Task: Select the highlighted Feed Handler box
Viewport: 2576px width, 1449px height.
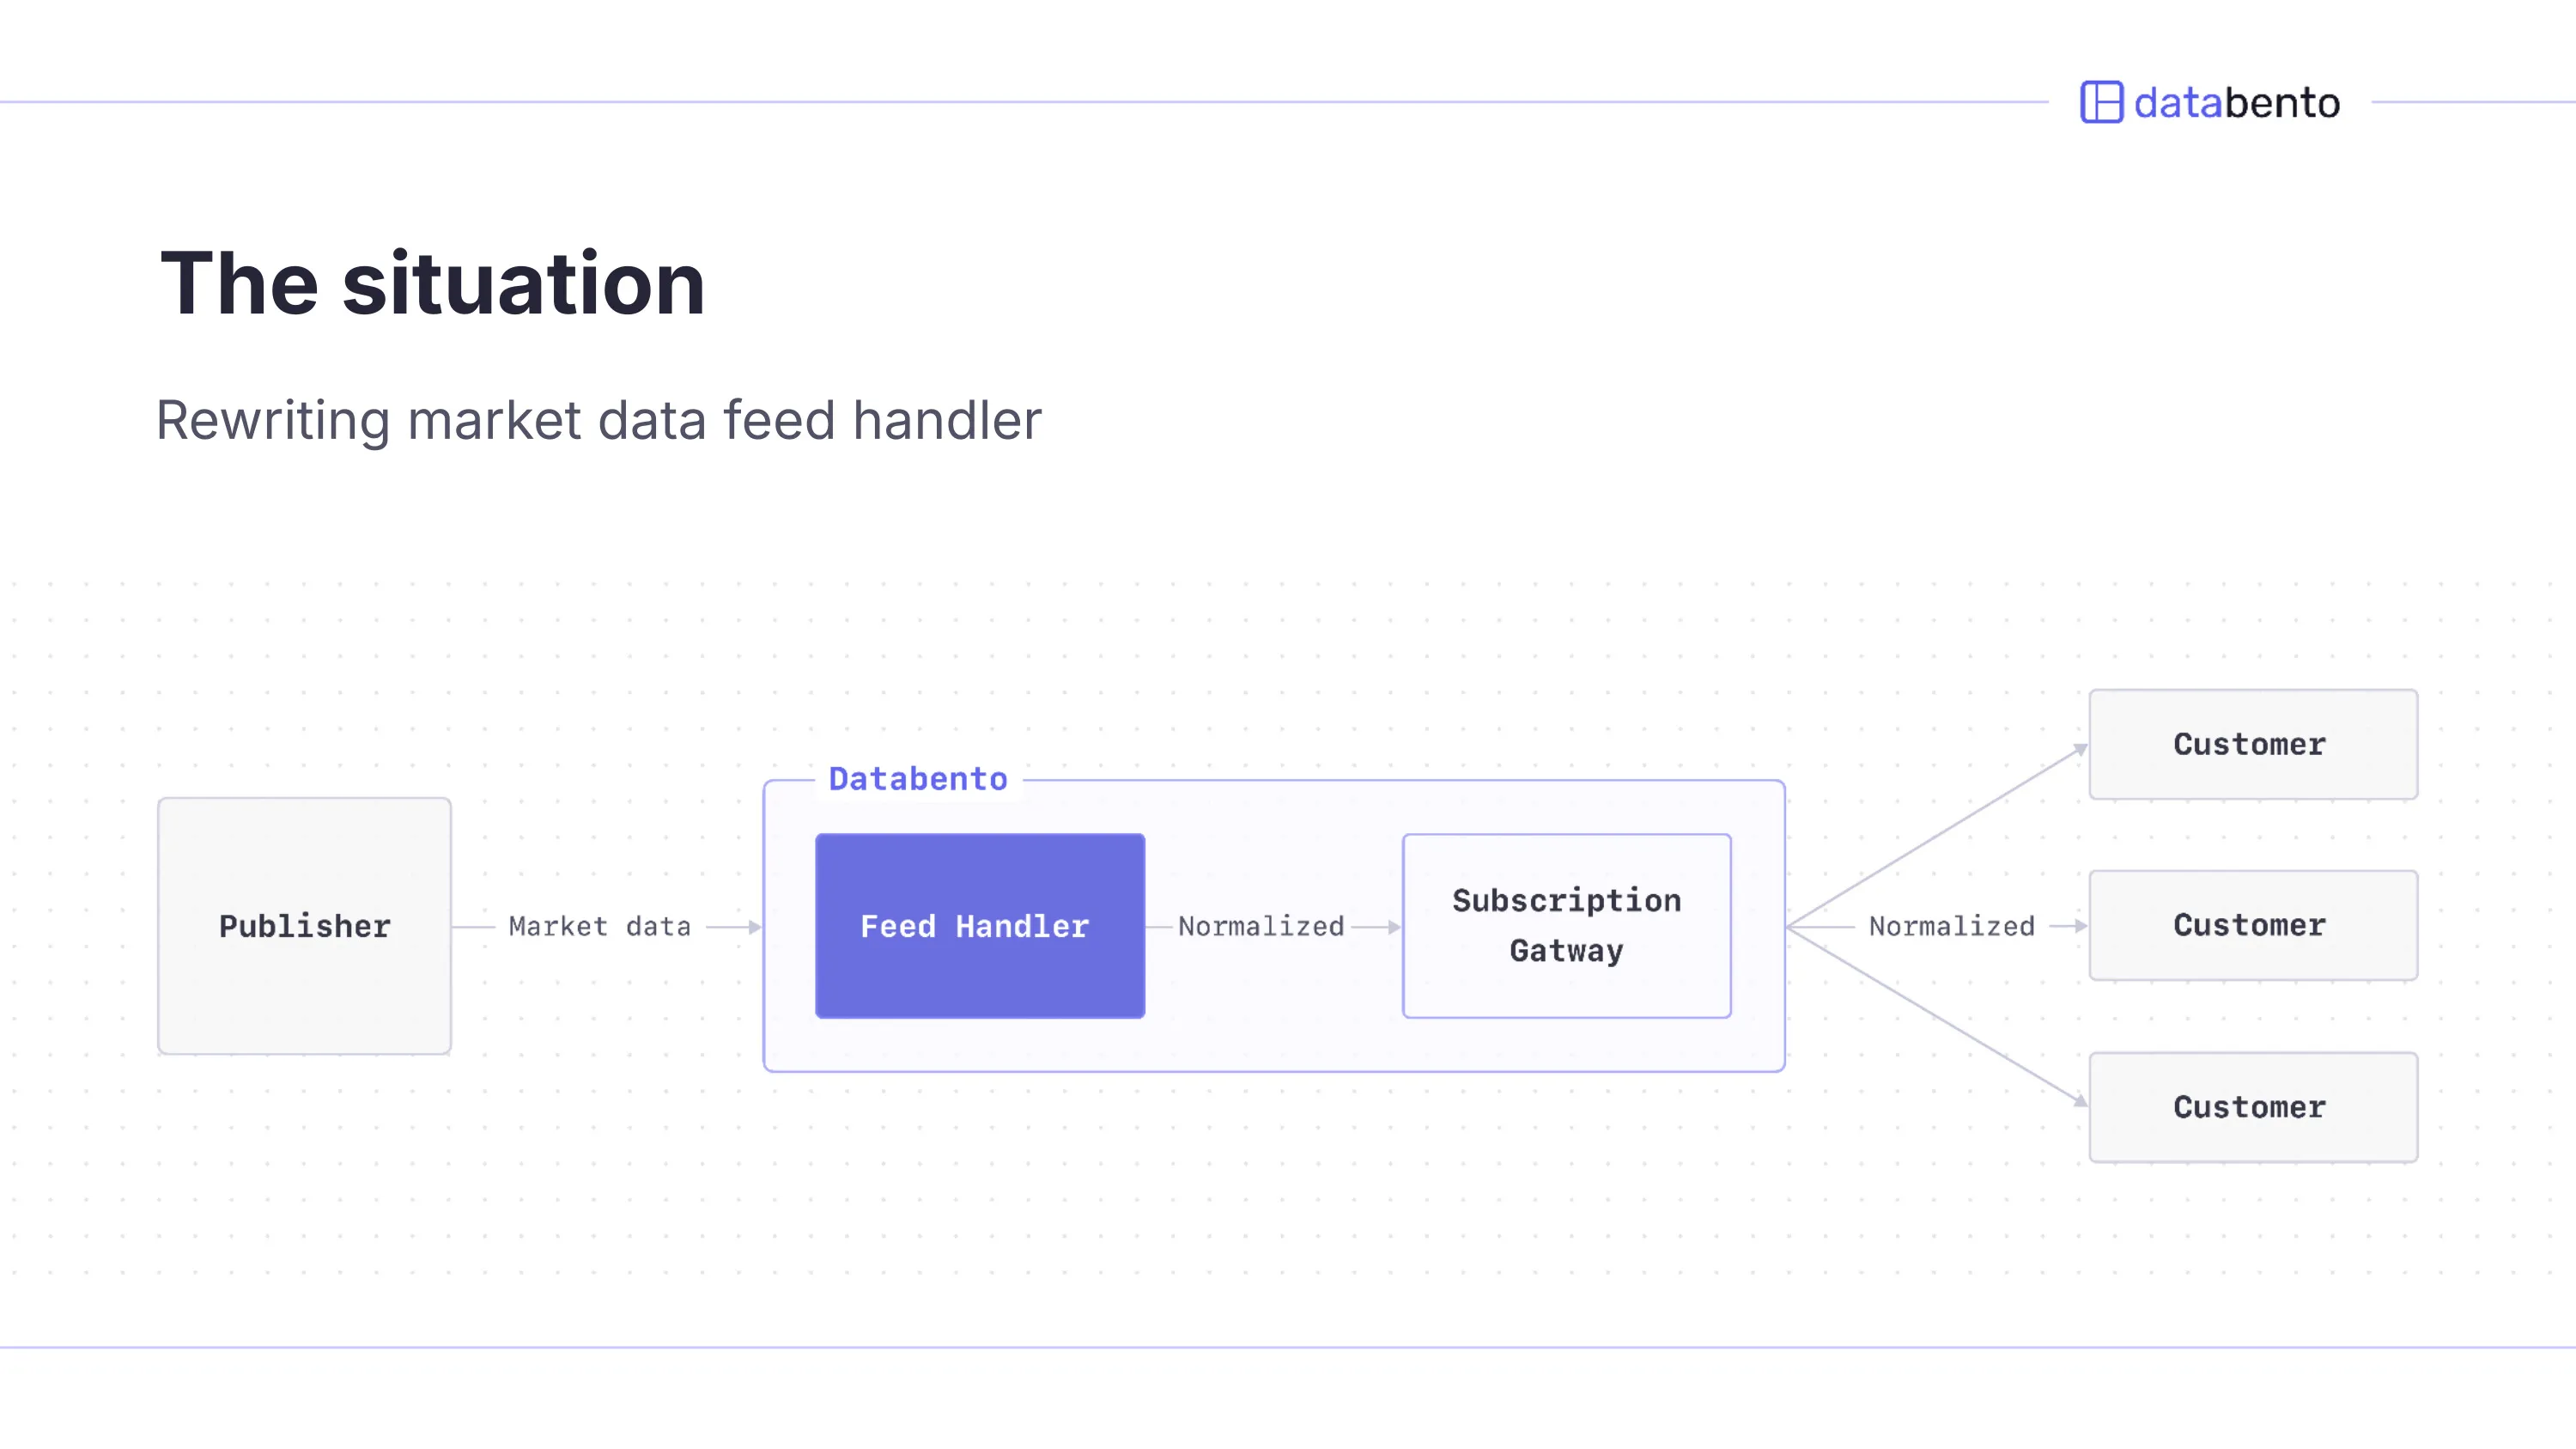Action: coord(979,926)
